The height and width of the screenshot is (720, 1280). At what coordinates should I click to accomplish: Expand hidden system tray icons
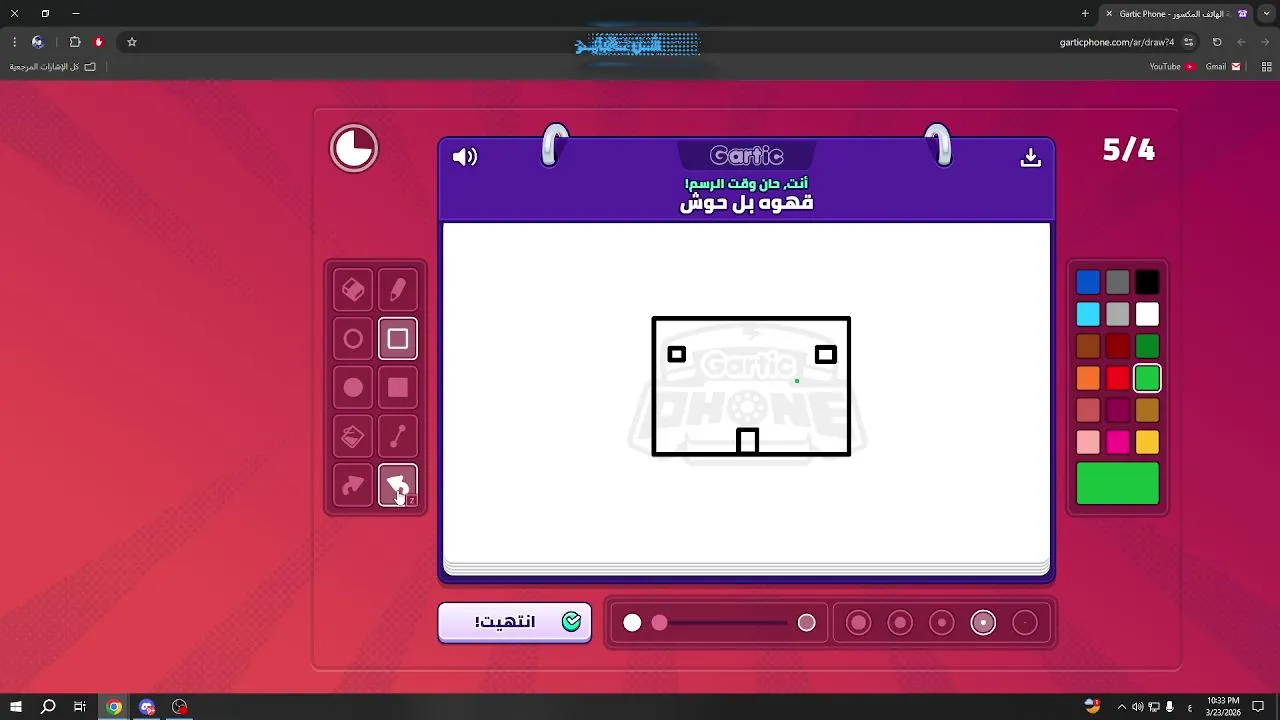[x=1121, y=707]
